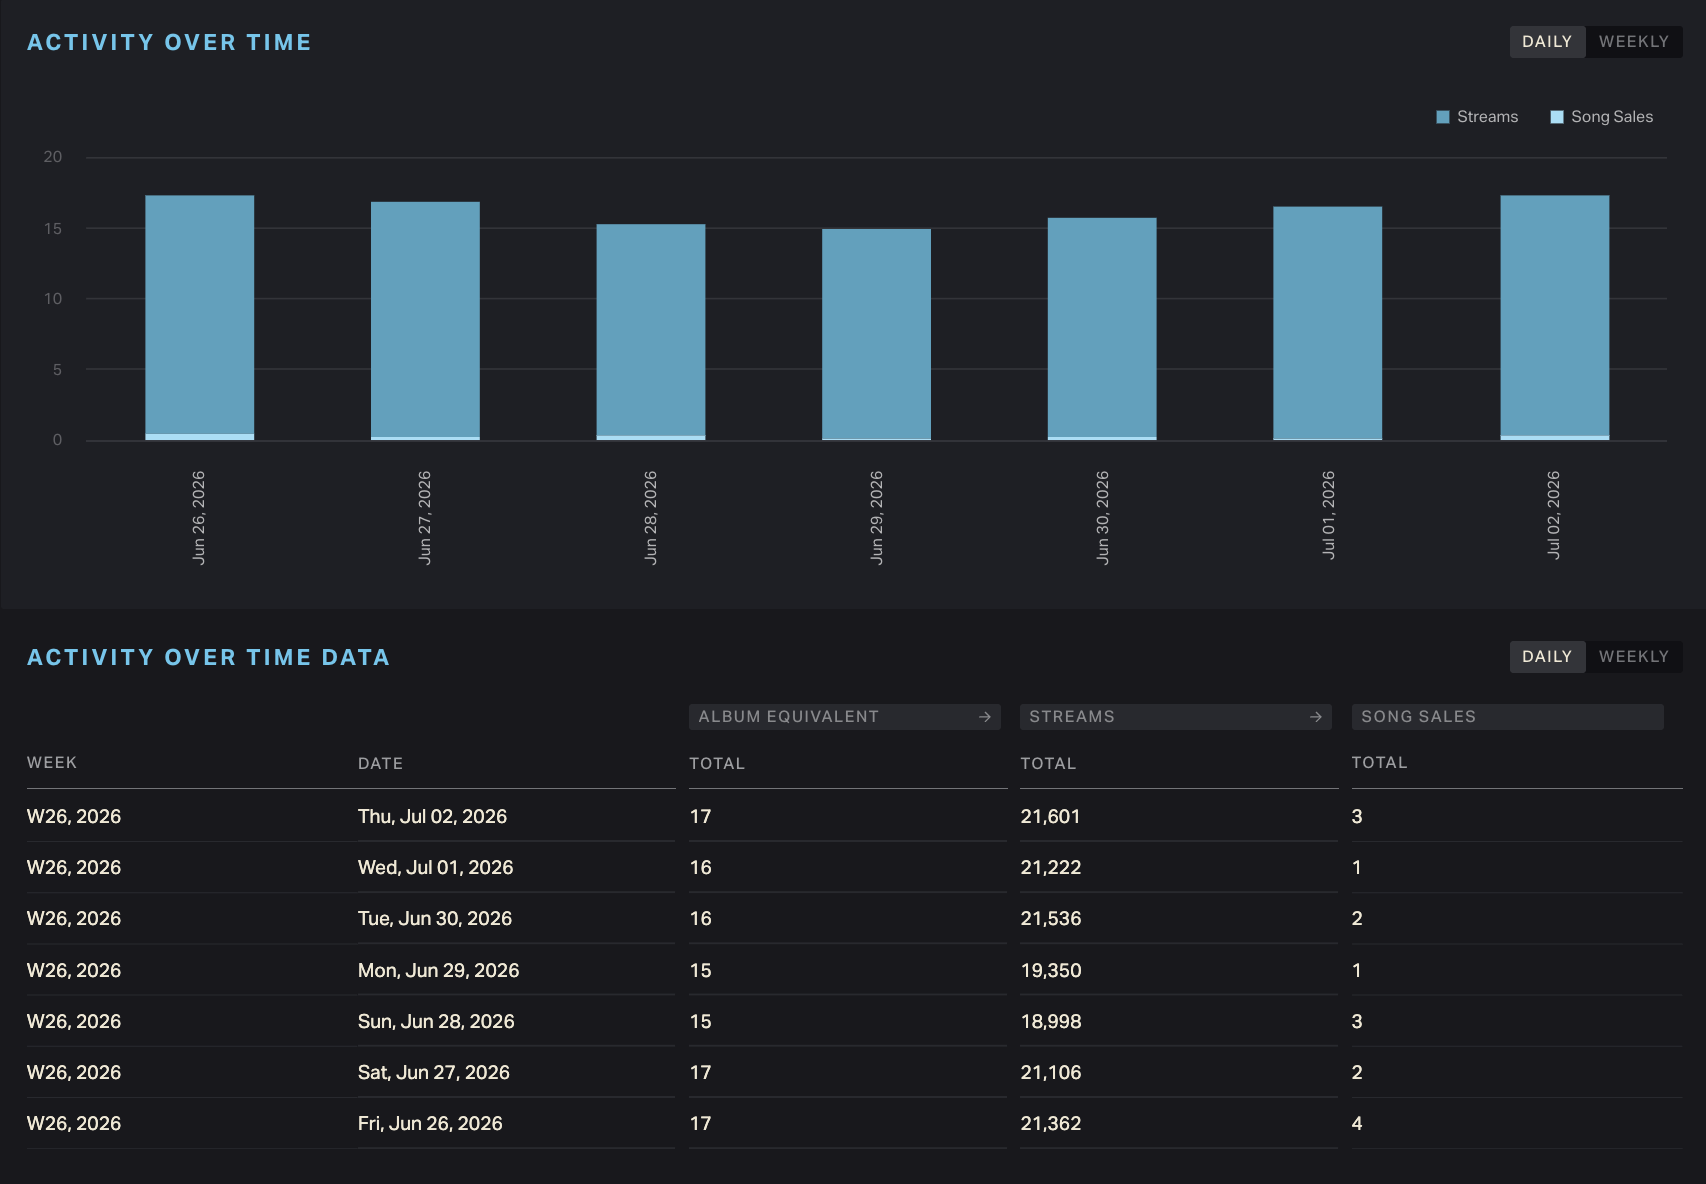Click the streams value 21,601
Image resolution: width=1706 pixels, height=1184 pixels.
(x=1051, y=817)
